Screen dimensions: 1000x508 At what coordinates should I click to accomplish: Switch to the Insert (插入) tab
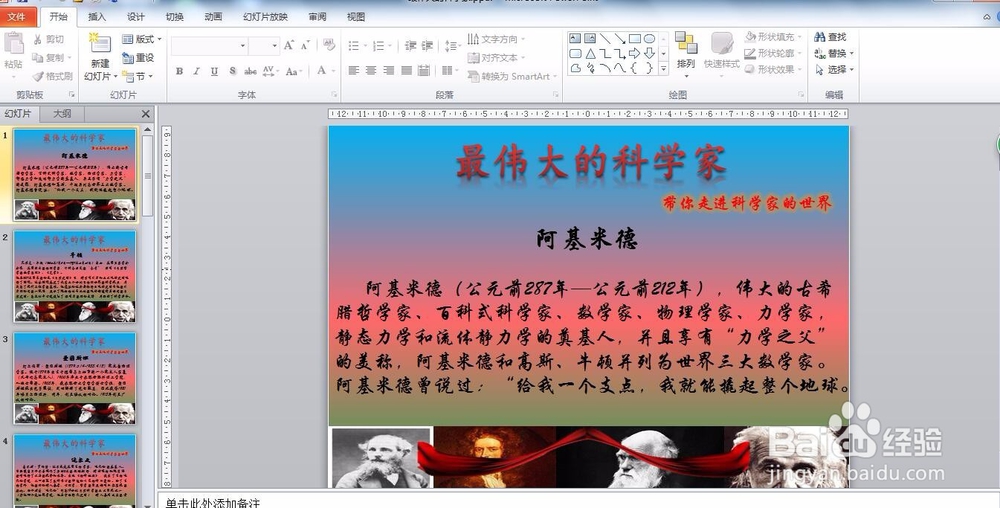click(96, 17)
